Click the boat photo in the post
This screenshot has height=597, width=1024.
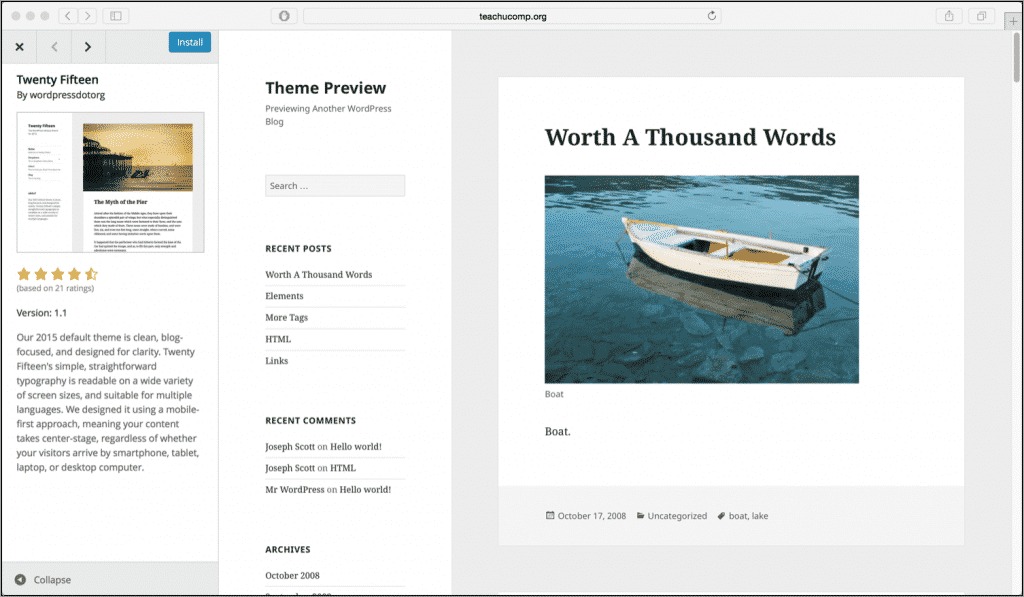pos(701,279)
